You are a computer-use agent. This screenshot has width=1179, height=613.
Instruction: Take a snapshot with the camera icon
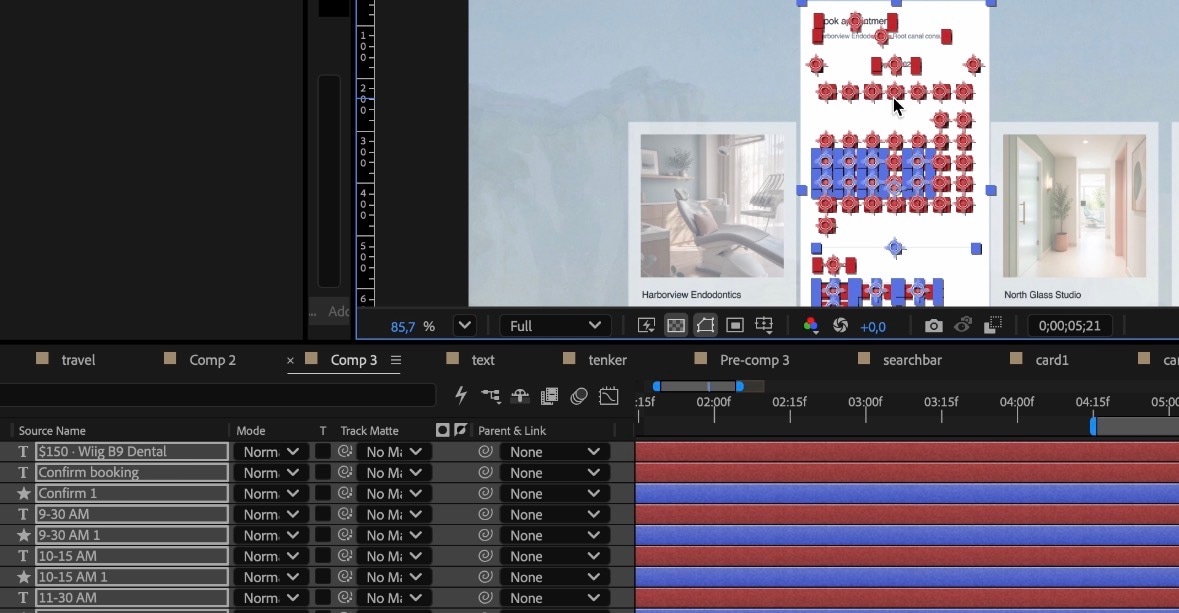(x=933, y=325)
